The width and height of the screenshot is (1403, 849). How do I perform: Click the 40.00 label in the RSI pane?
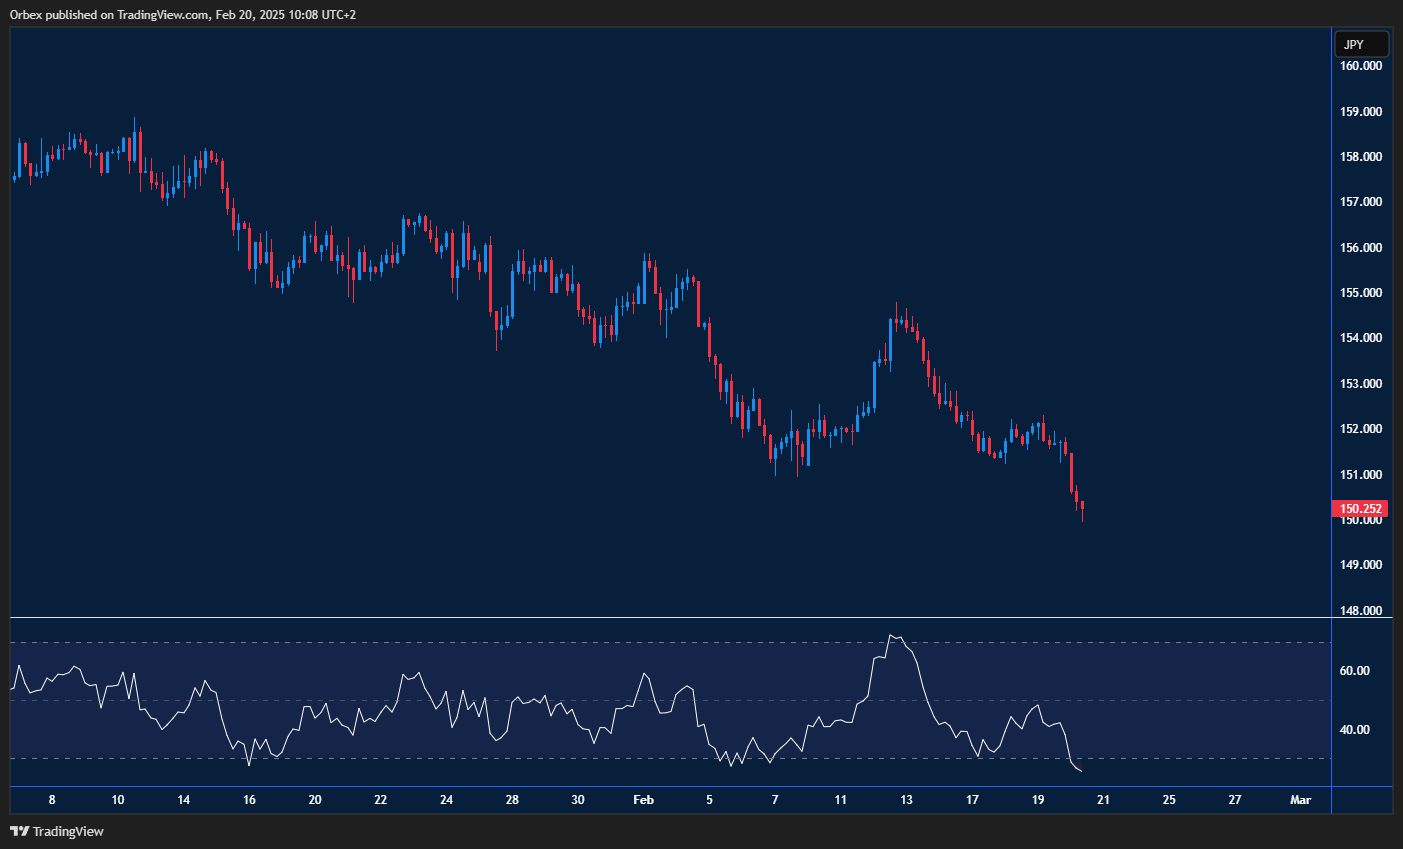pos(1353,729)
